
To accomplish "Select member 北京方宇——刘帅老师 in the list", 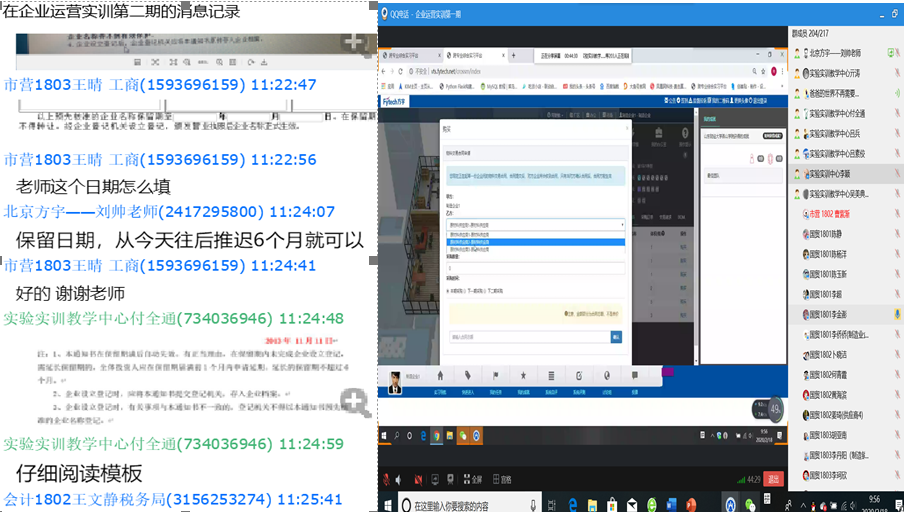I will (x=841, y=52).
